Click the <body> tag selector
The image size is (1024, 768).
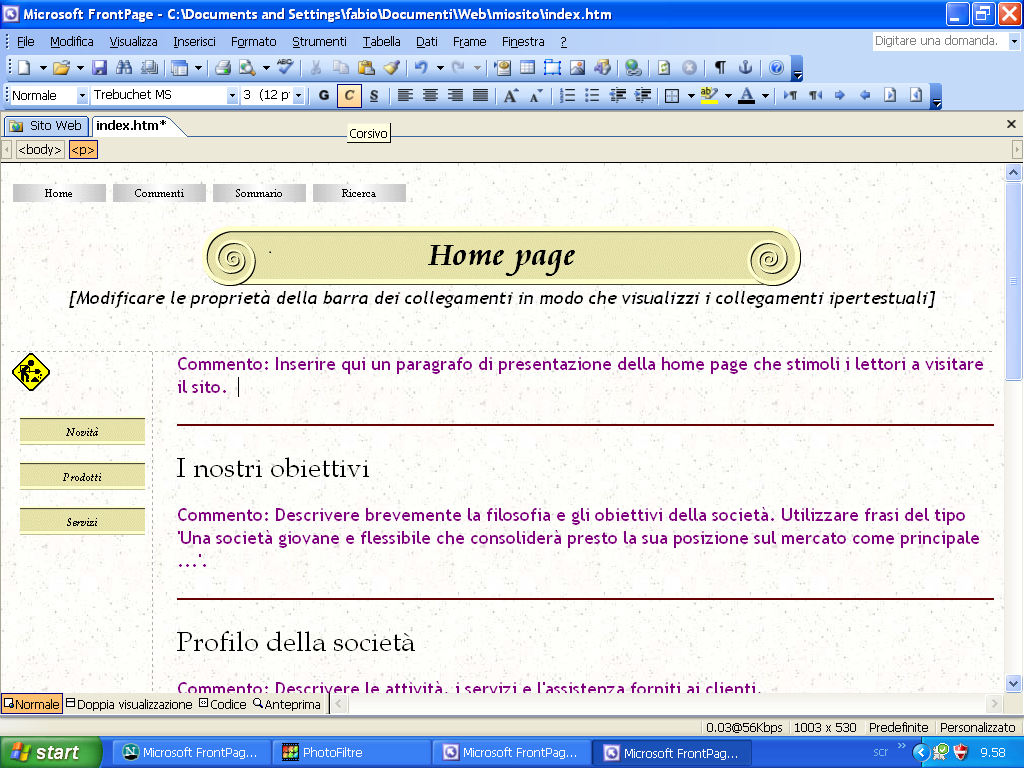click(x=40, y=150)
